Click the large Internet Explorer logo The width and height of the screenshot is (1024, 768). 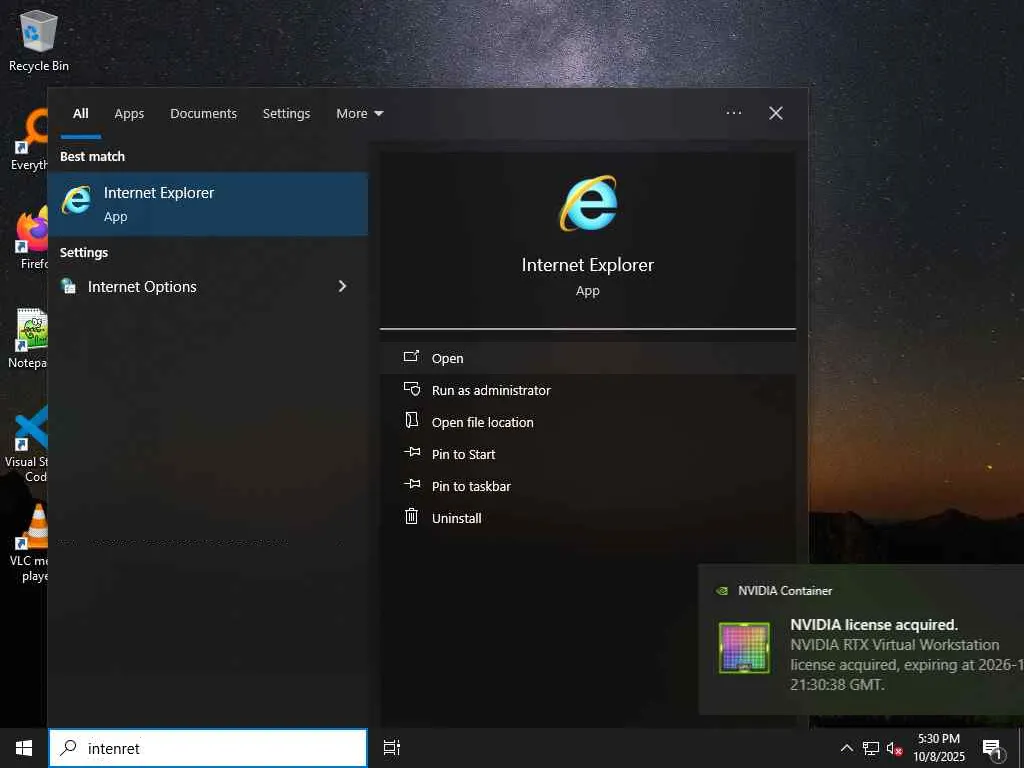588,203
